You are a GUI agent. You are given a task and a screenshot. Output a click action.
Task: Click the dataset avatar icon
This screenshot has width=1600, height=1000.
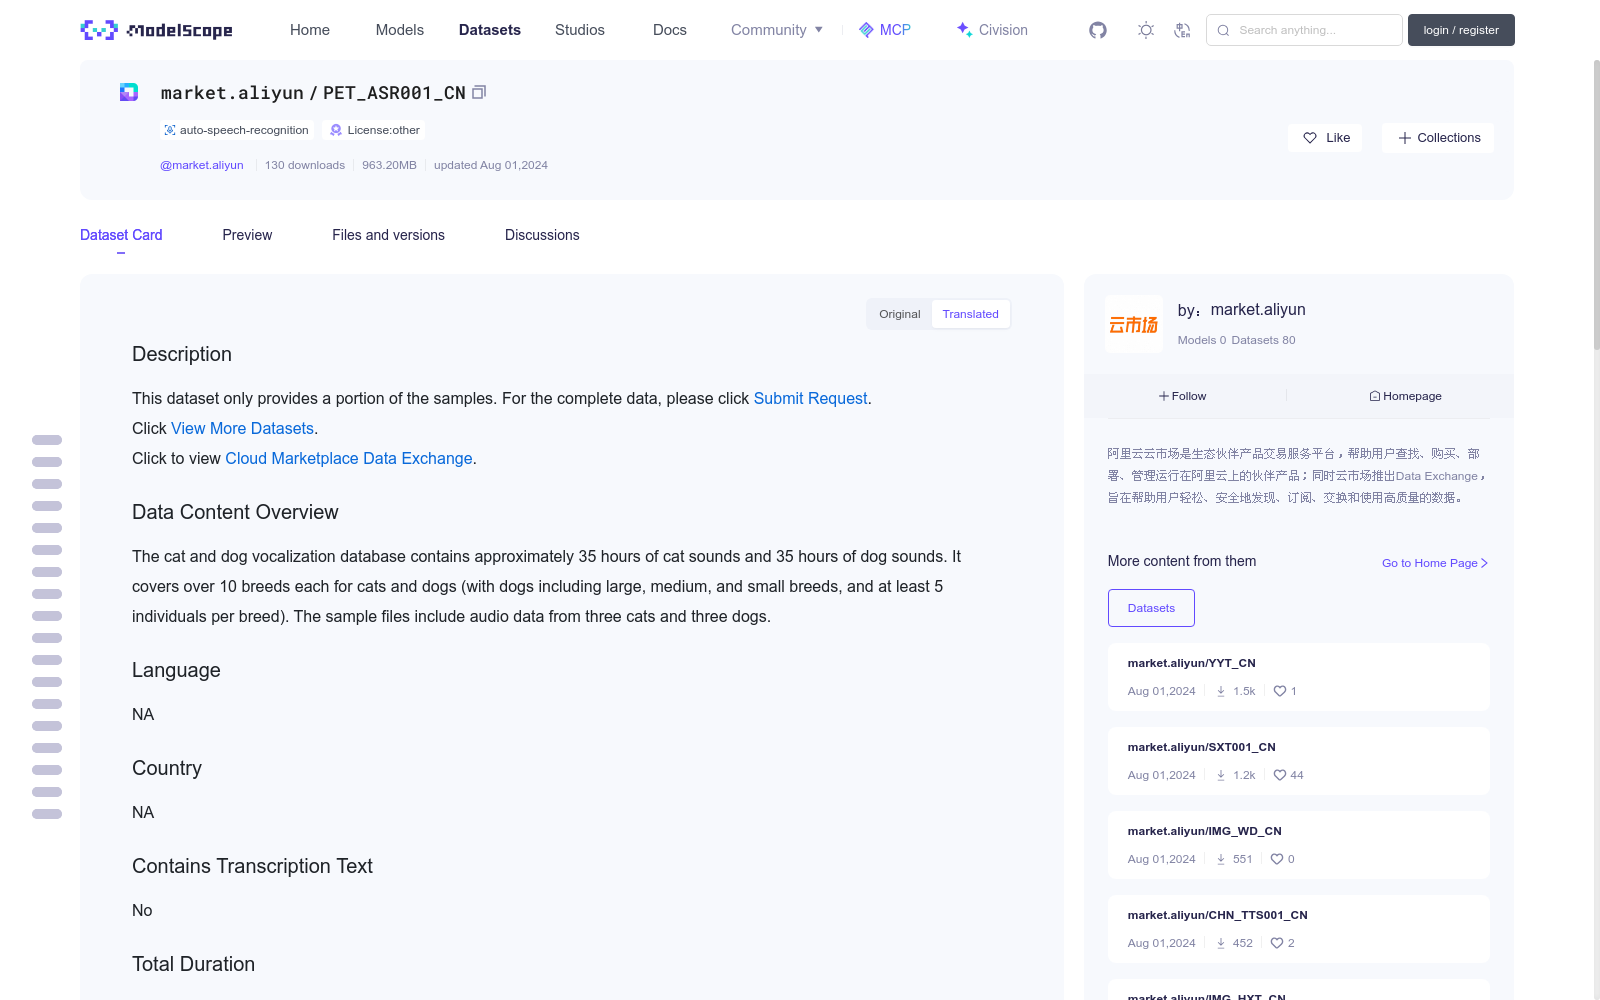pos(129,92)
